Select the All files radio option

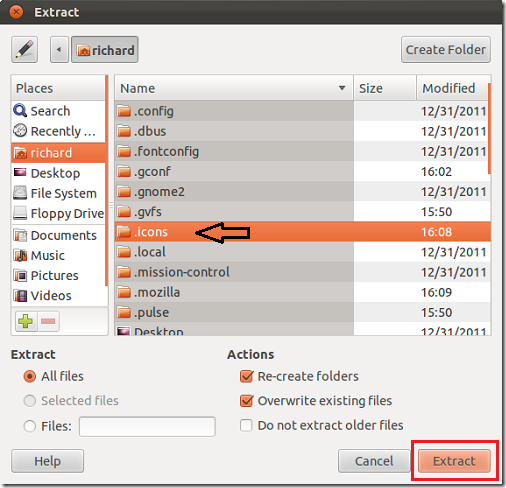pos(30,376)
